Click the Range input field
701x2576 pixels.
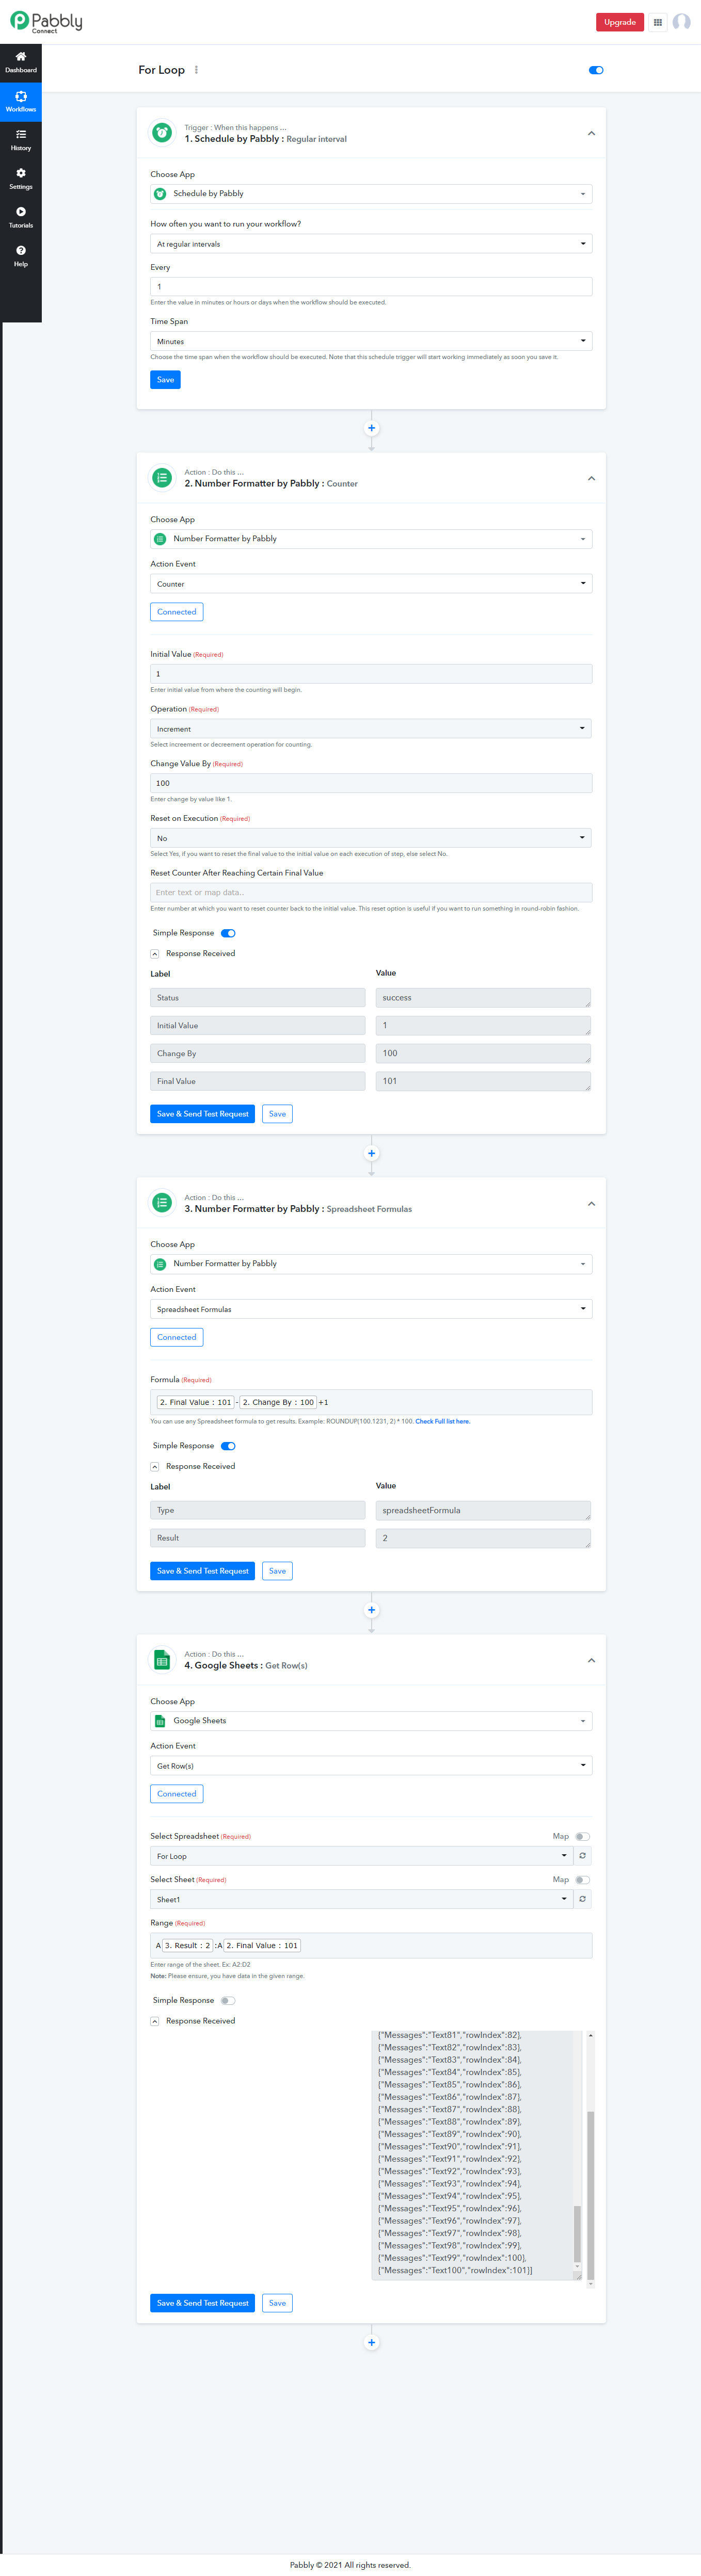(371, 1945)
